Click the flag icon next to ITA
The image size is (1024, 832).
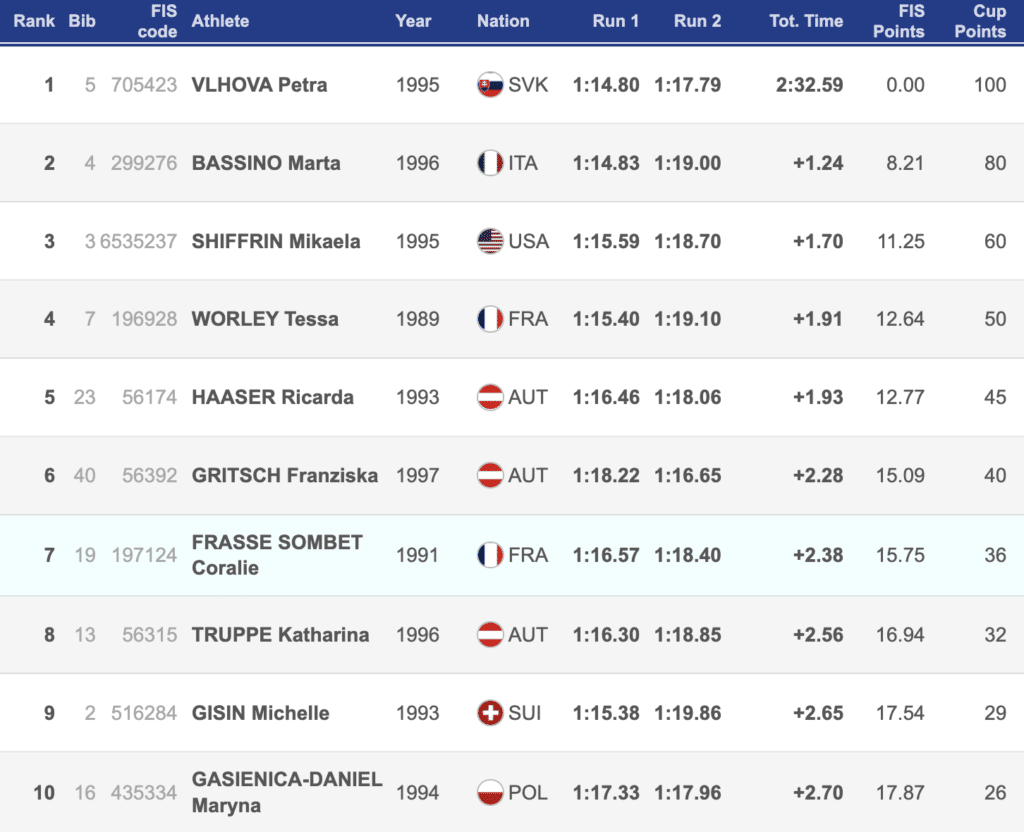pyautogui.click(x=490, y=163)
